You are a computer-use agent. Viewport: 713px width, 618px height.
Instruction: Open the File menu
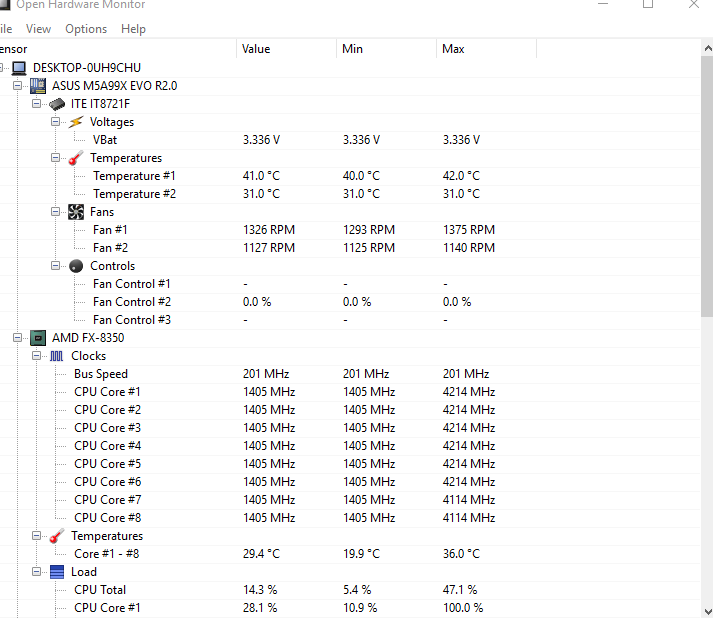6,29
